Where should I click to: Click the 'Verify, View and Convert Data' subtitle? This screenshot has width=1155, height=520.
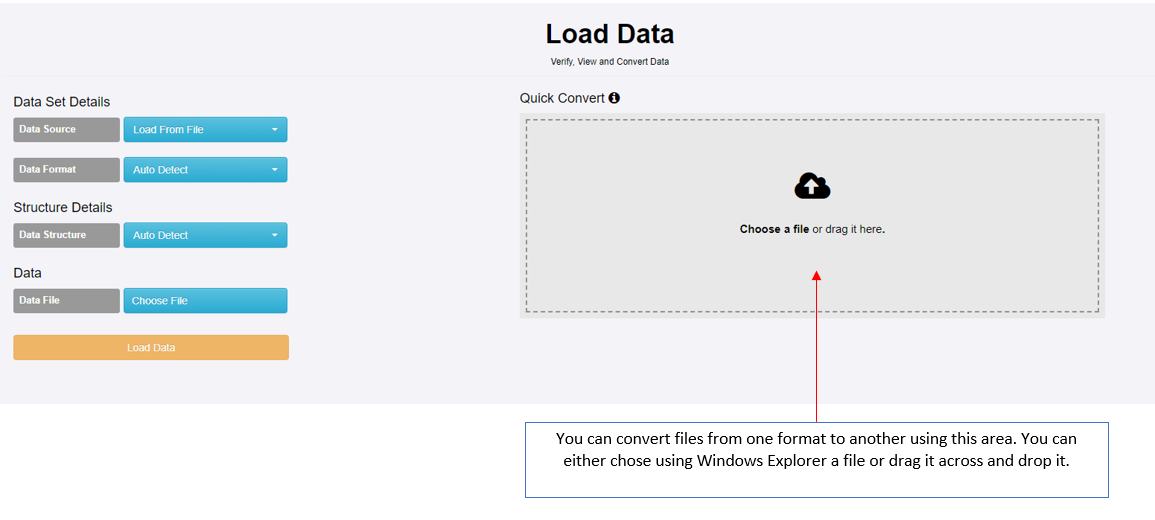(x=610, y=62)
